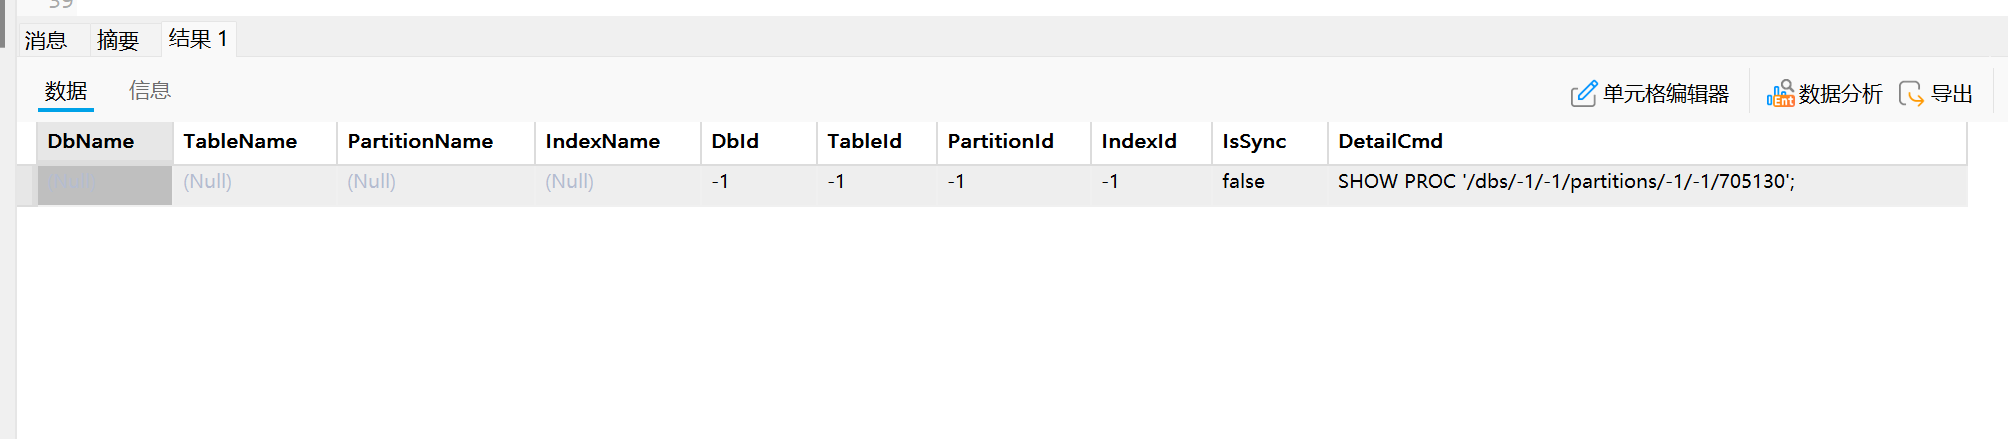
Task: Switch to the 摘要 tab
Action: click(118, 40)
